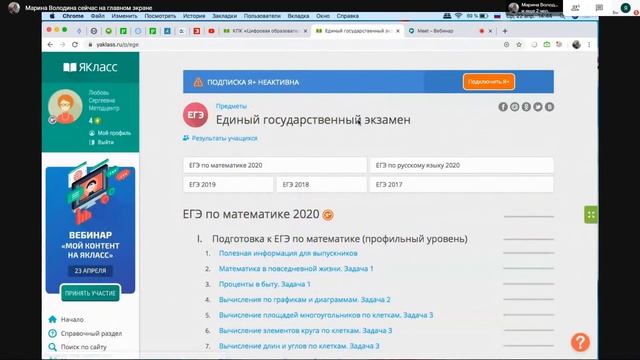
Task: Click the orange badge next to ЕГЭ по математике 2020
Action: 328,215
